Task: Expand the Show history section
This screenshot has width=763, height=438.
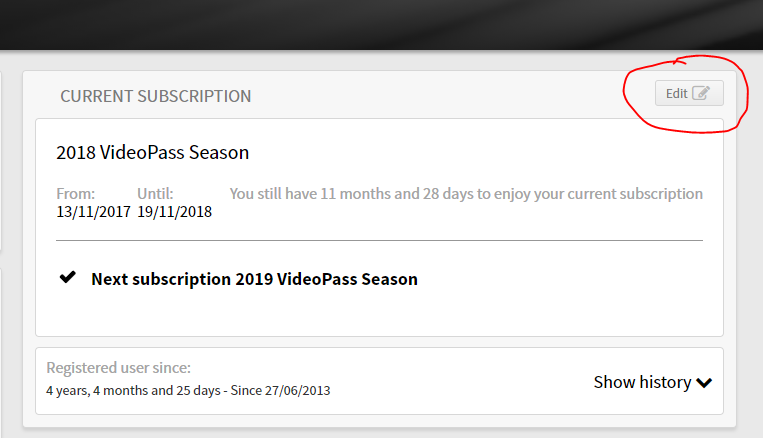Action: click(653, 383)
